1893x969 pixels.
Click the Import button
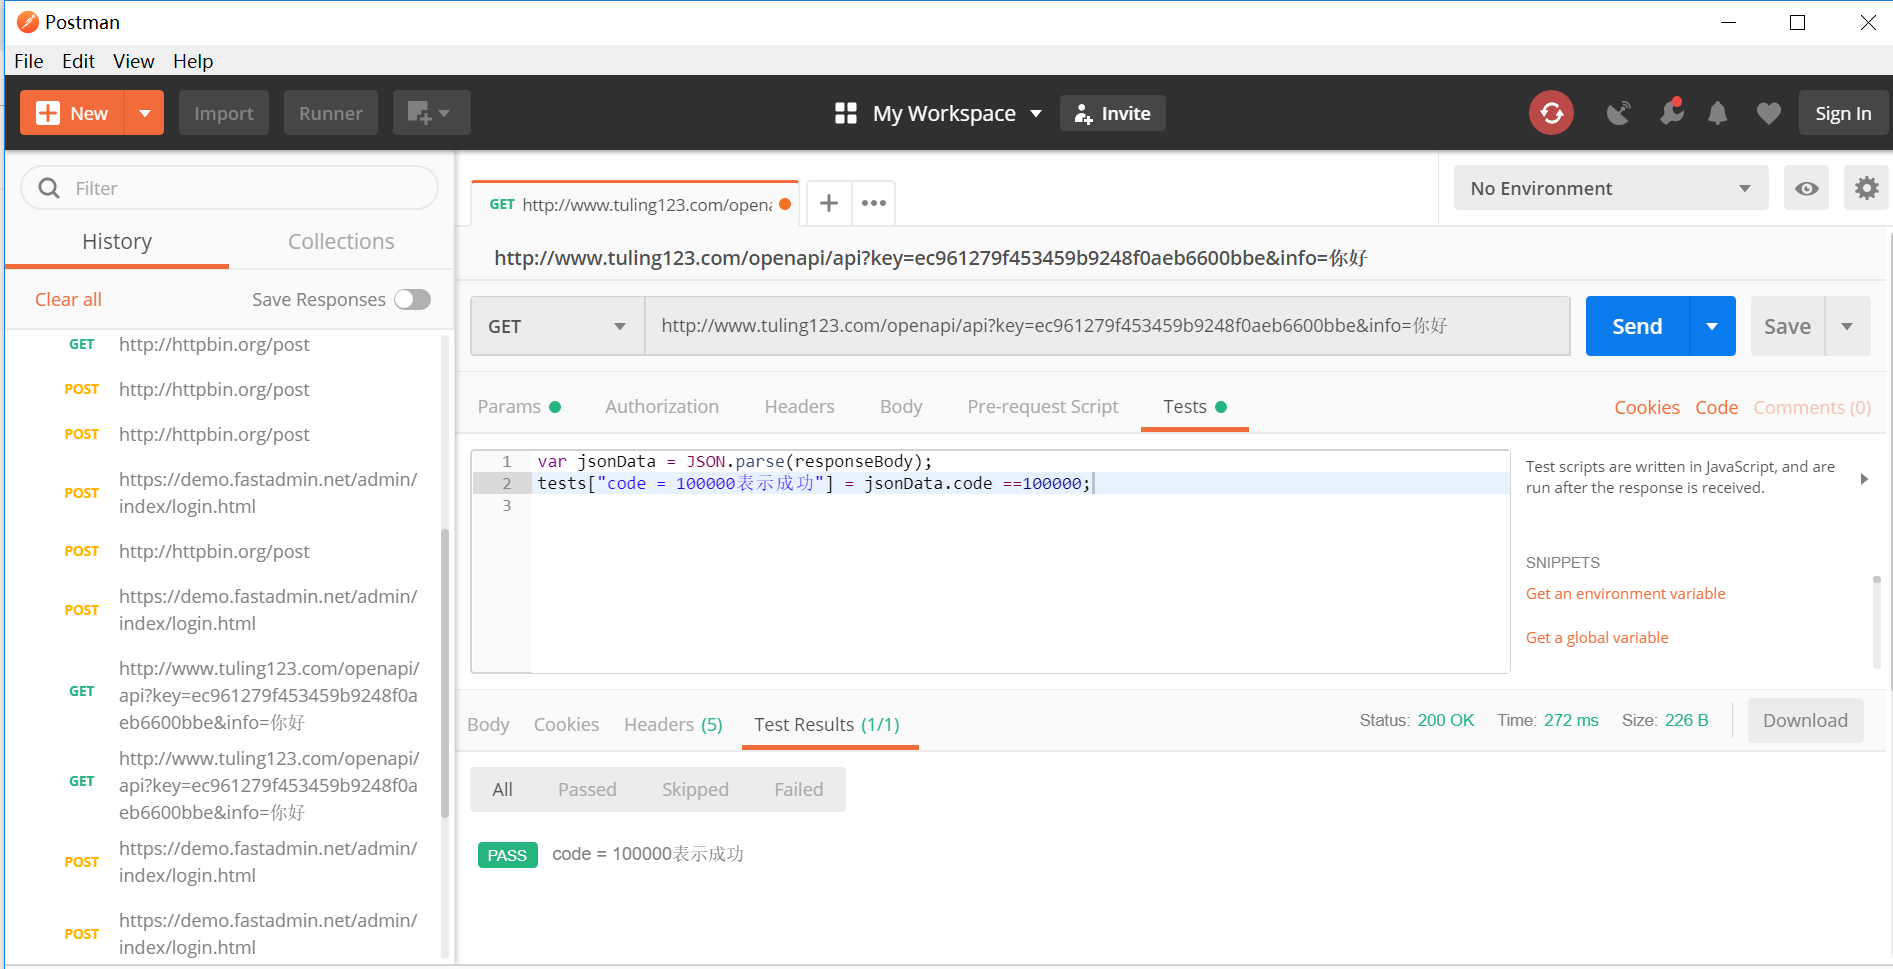tap(224, 113)
